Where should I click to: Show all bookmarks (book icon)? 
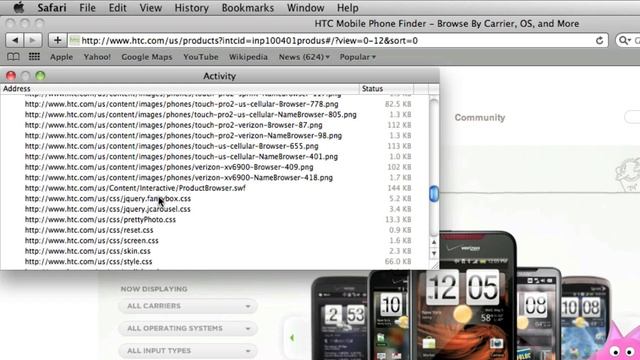click(13, 57)
